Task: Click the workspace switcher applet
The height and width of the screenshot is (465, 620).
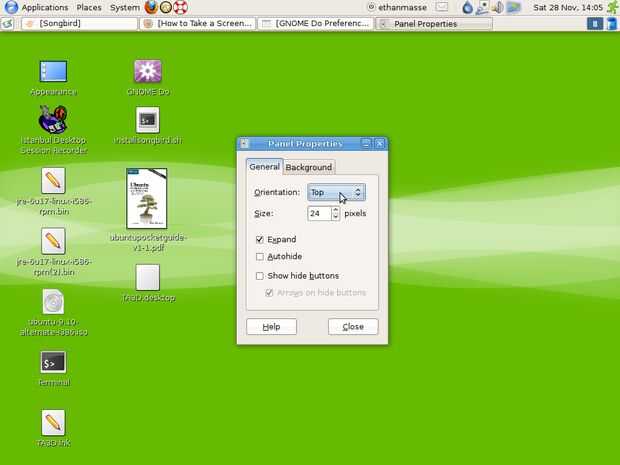Action: point(595,24)
